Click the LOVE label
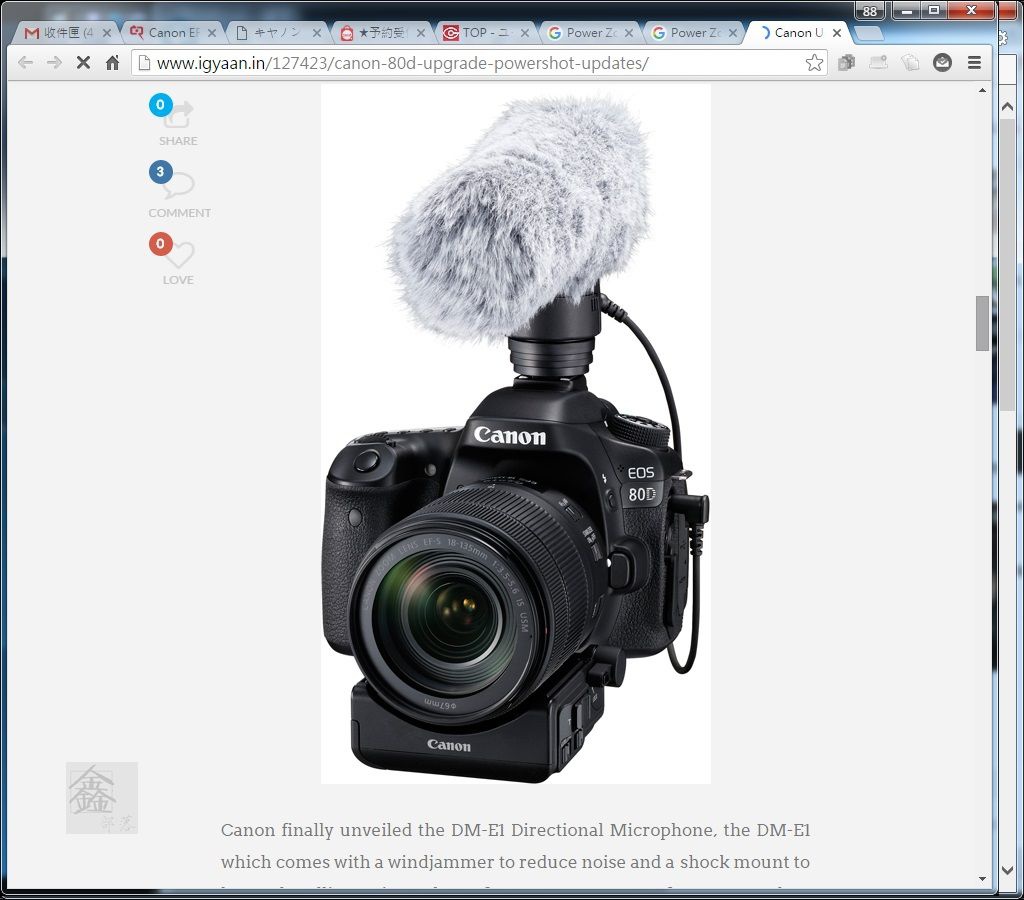This screenshot has height=900, width=1024. pos(178,280)
